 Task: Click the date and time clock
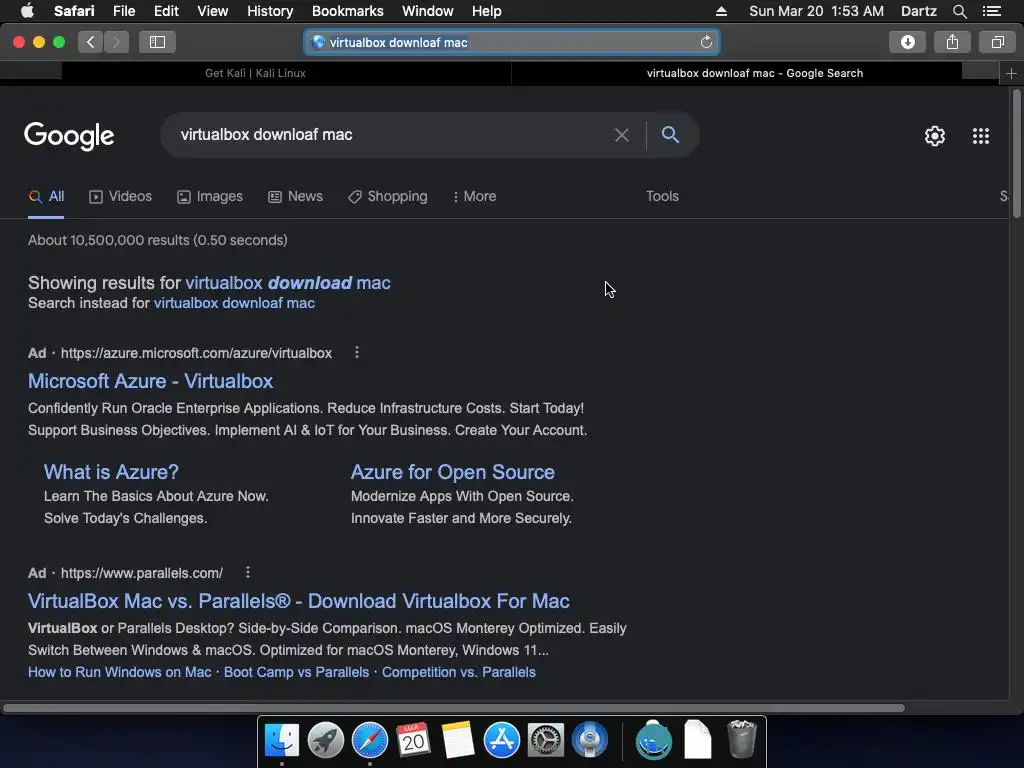tap(816, 11)
